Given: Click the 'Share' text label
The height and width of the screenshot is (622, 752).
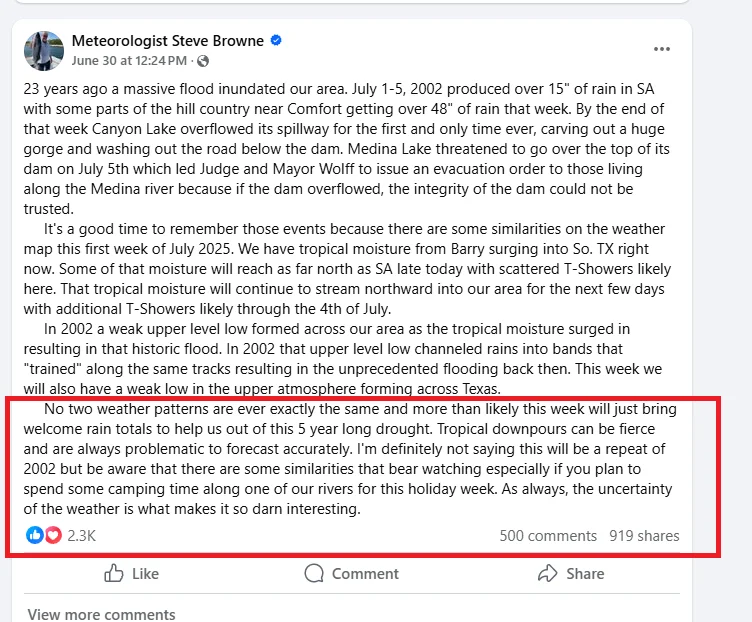Looking at the screenshot, I should pyautogui.click(x=585, y=573).
